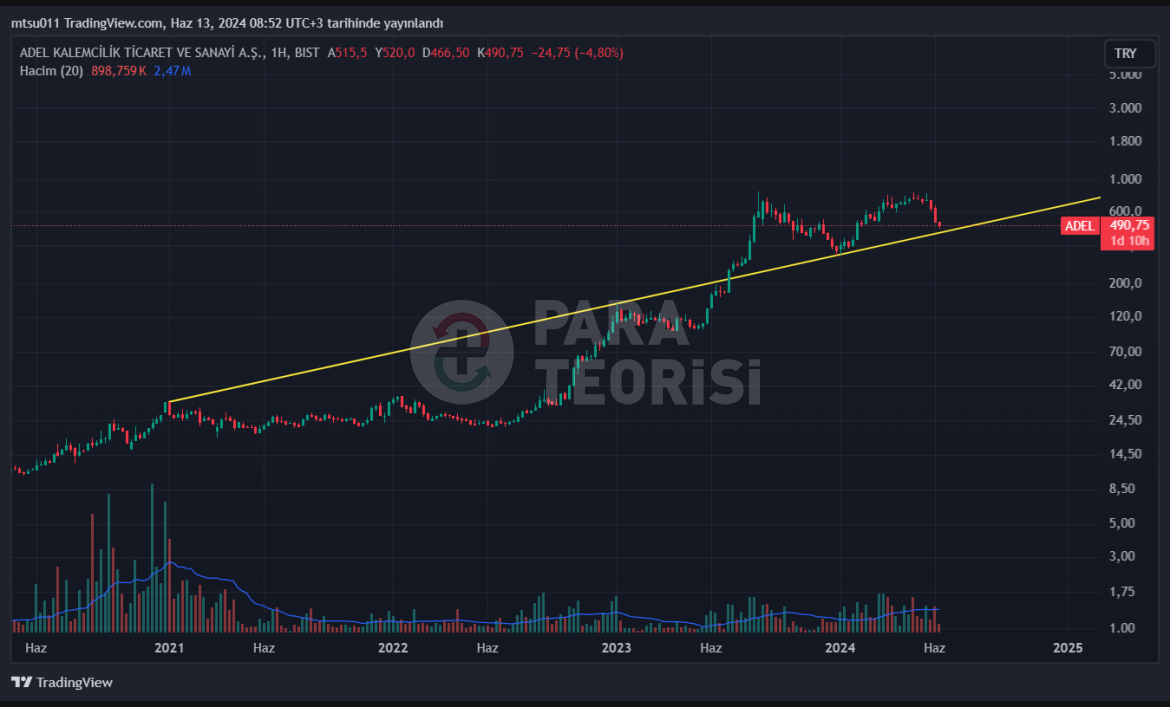The width and height of the screenshot is (1170, 707).
Task: Click the TradingView logo at the bottom
Action: 62,682
